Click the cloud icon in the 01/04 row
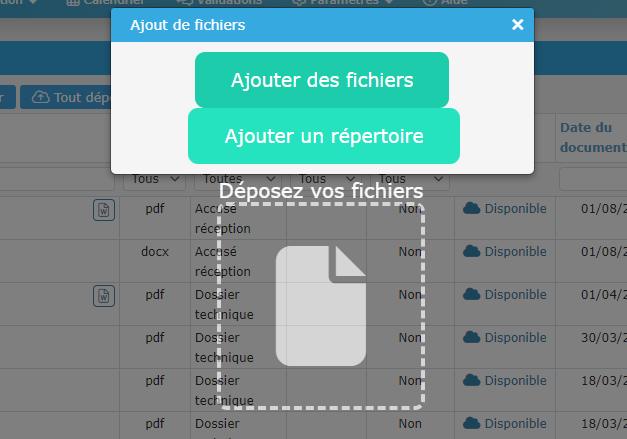 pos(472,294)
